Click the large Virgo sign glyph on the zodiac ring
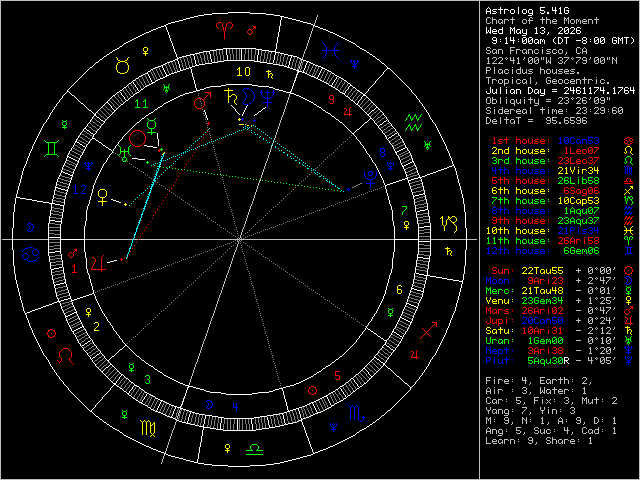Image resolution: width=640 pixels, height=480 pixels. (148, 428)
